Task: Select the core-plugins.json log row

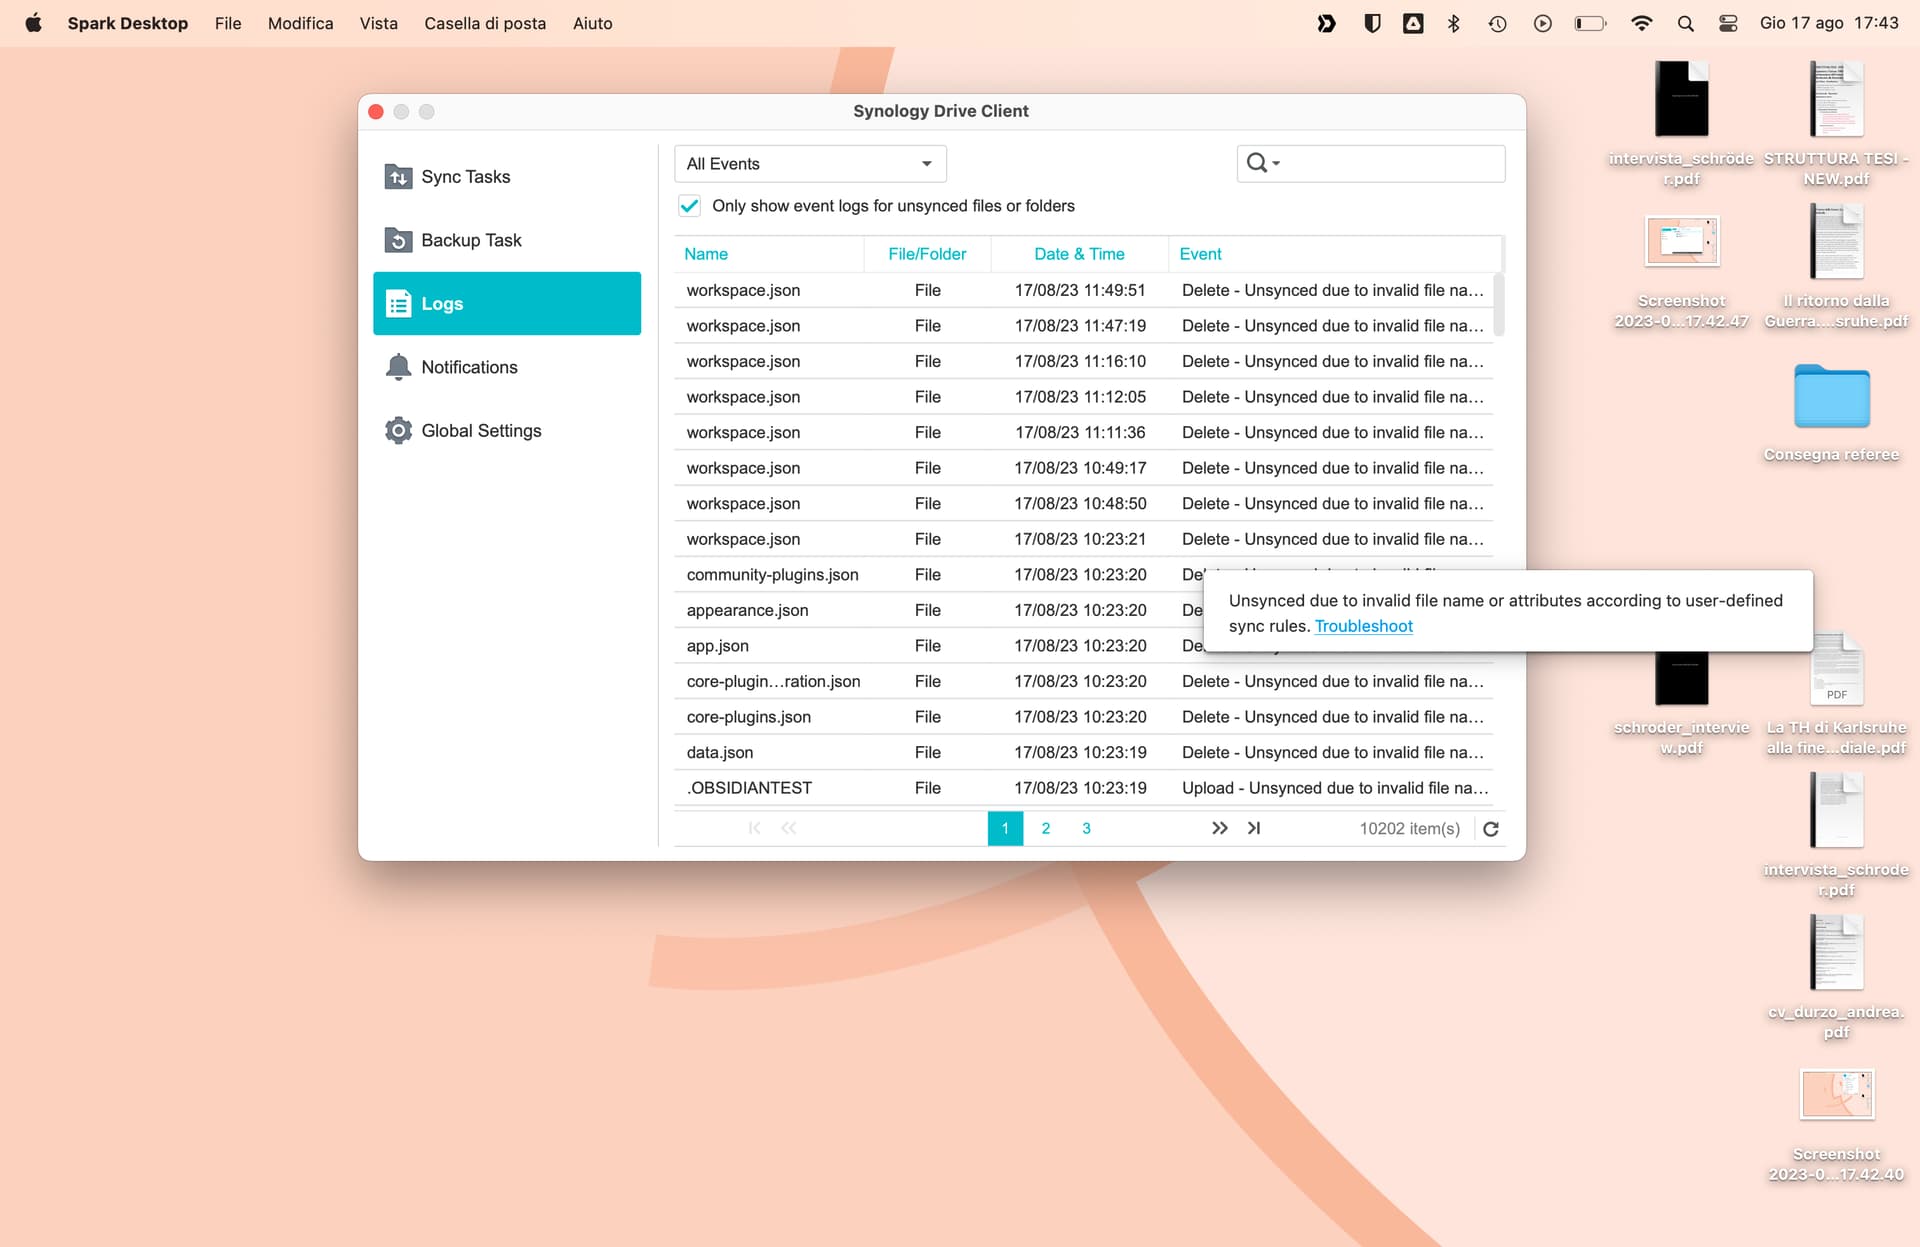Action: pyautogui.click(x=1084, y=717)
